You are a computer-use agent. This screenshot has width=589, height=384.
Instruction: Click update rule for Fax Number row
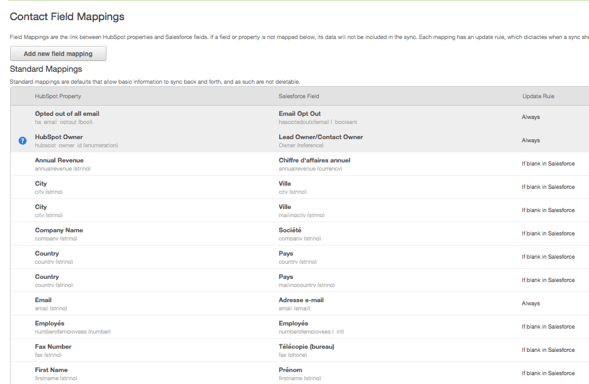click(x=548, y=350)
